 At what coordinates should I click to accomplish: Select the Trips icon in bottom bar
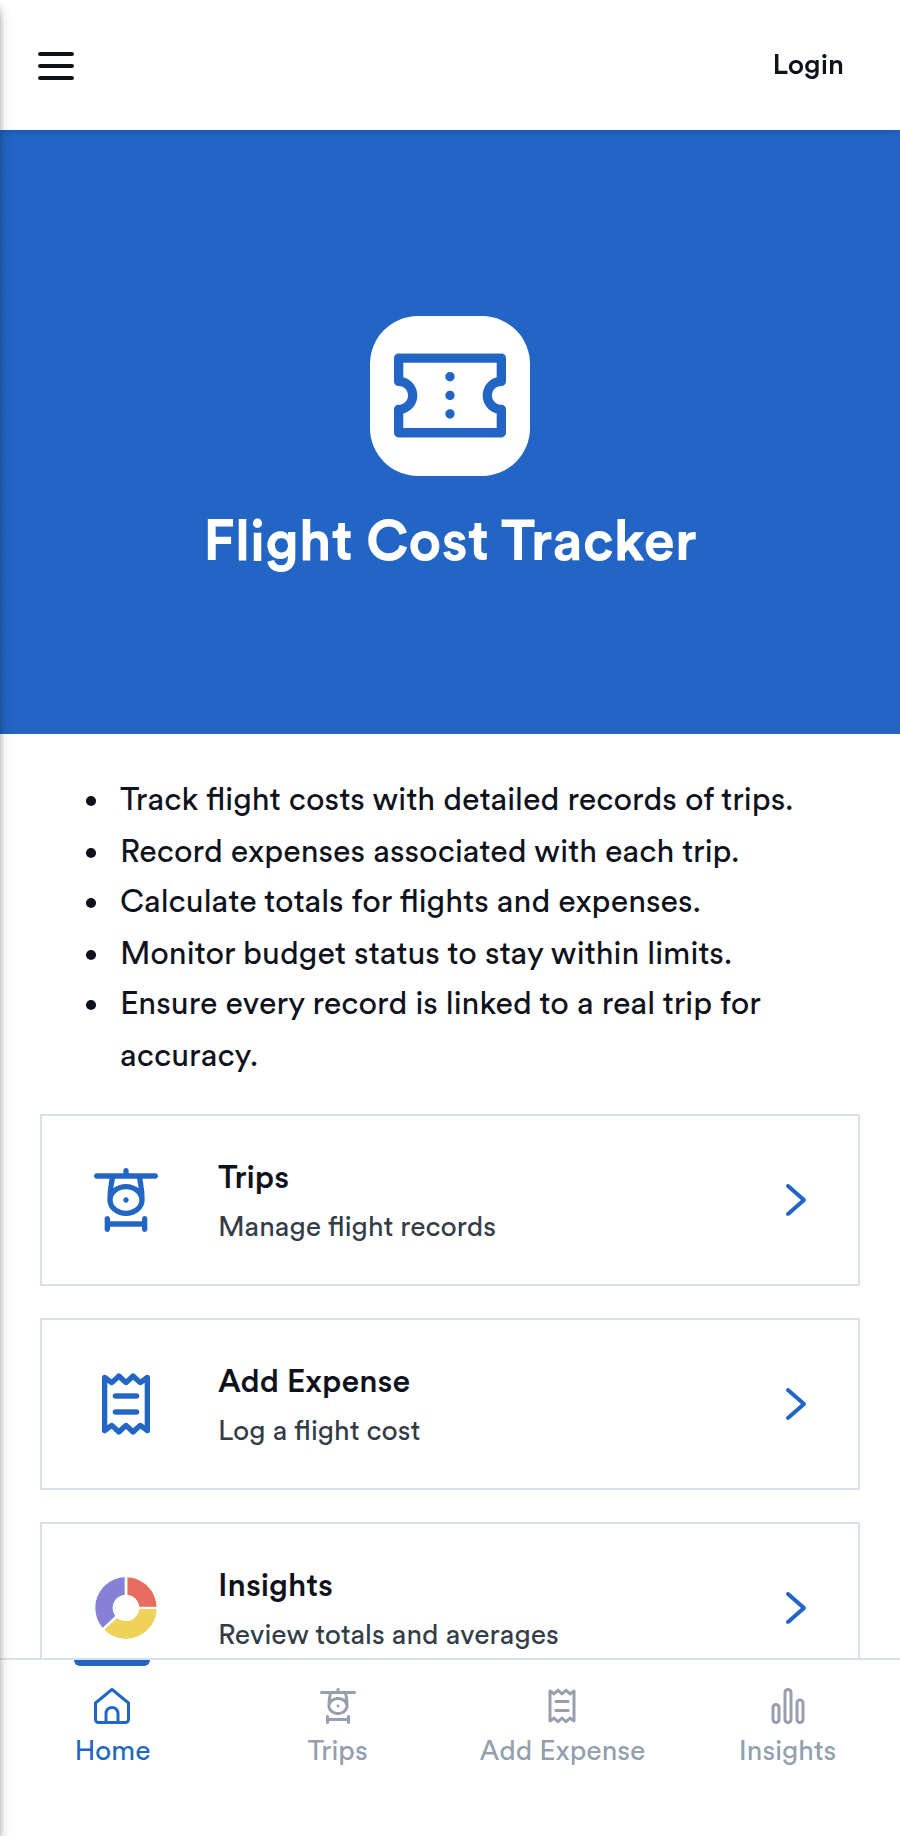[x=338, y=1707]
